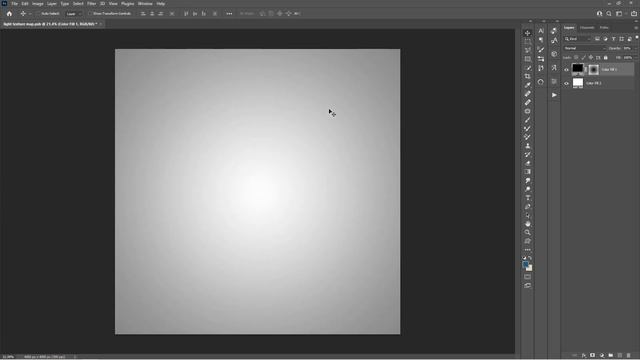Click the foreground color swatch
Screen dimensions: 640x360
[525, 264]
